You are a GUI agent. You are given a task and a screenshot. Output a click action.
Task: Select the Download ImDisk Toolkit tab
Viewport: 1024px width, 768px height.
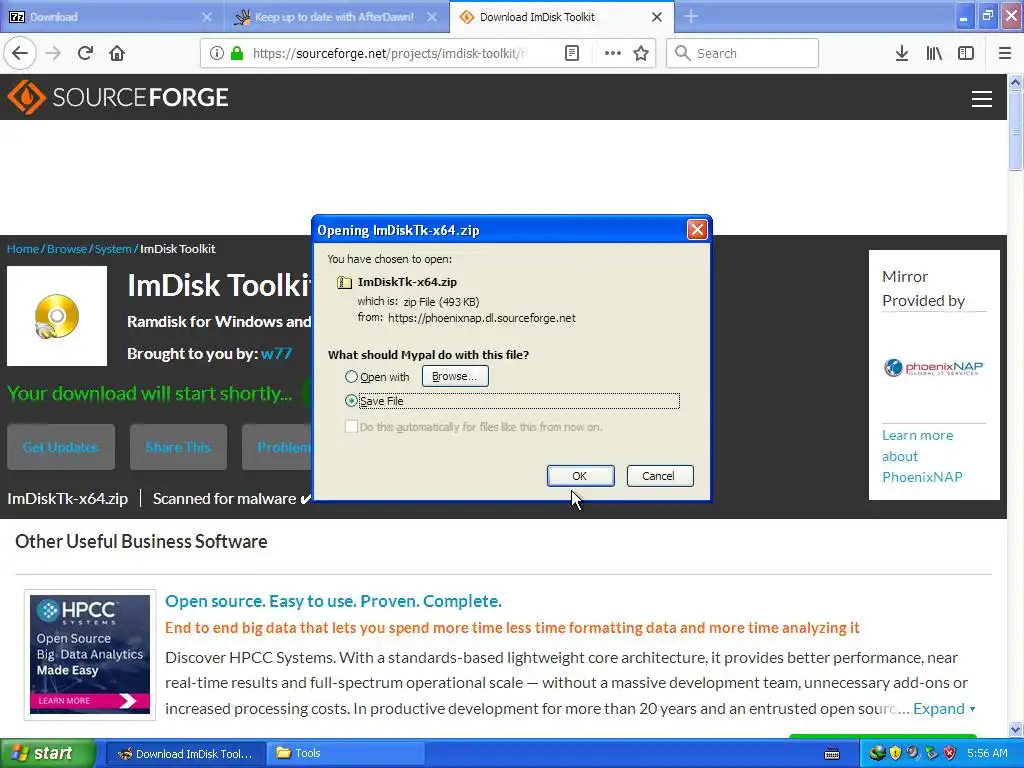click(562, 17)
